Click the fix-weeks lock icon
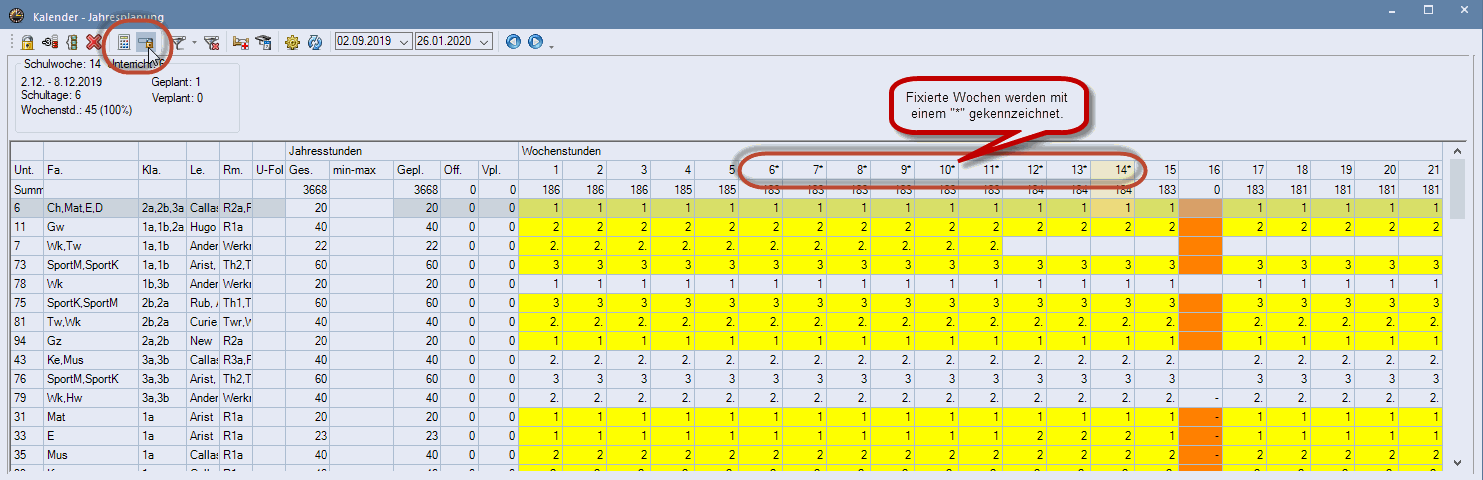Viewport: 1483px width, 480px height. point(146,42)
